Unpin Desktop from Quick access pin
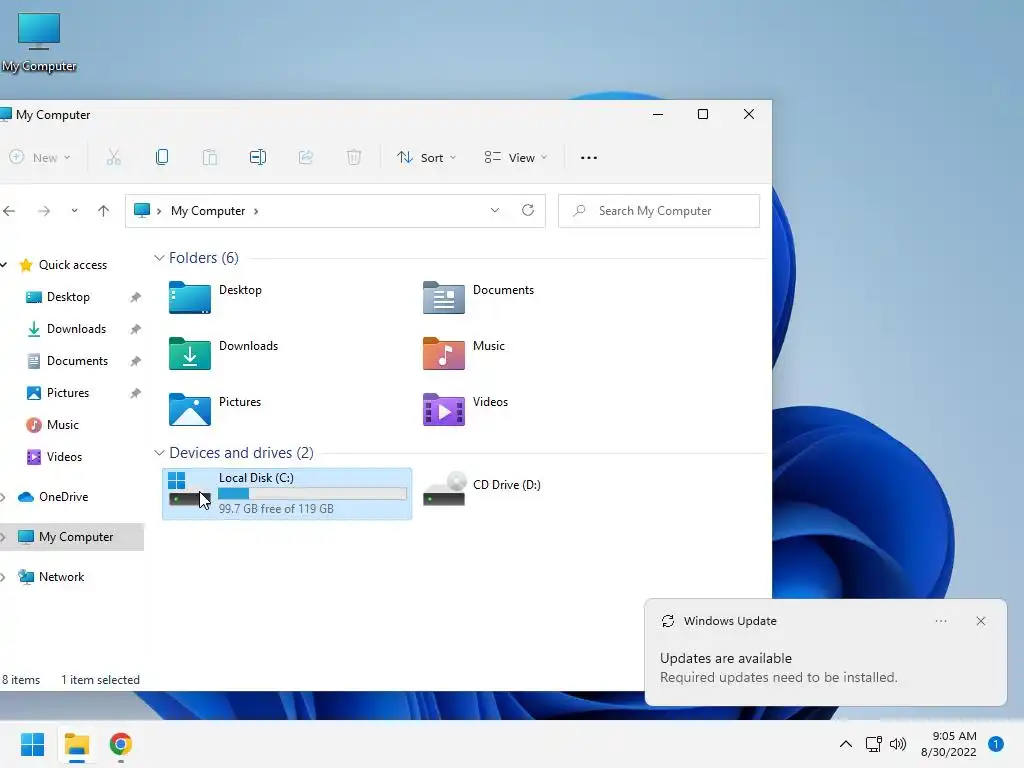1024x768 pixels. click(135, 297)
